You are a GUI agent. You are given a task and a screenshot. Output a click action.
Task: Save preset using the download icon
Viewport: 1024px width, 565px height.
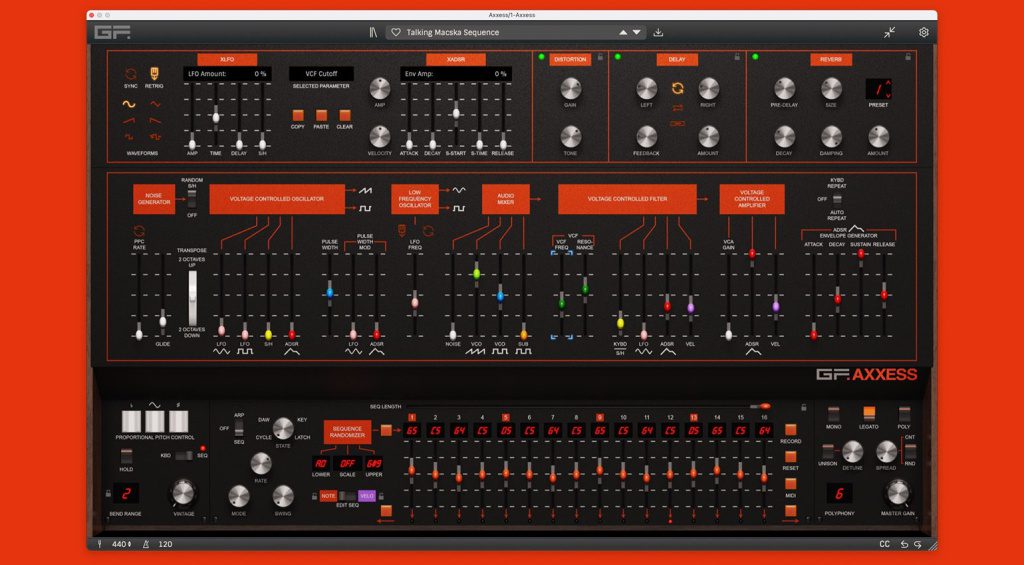[x=658, y=32]
